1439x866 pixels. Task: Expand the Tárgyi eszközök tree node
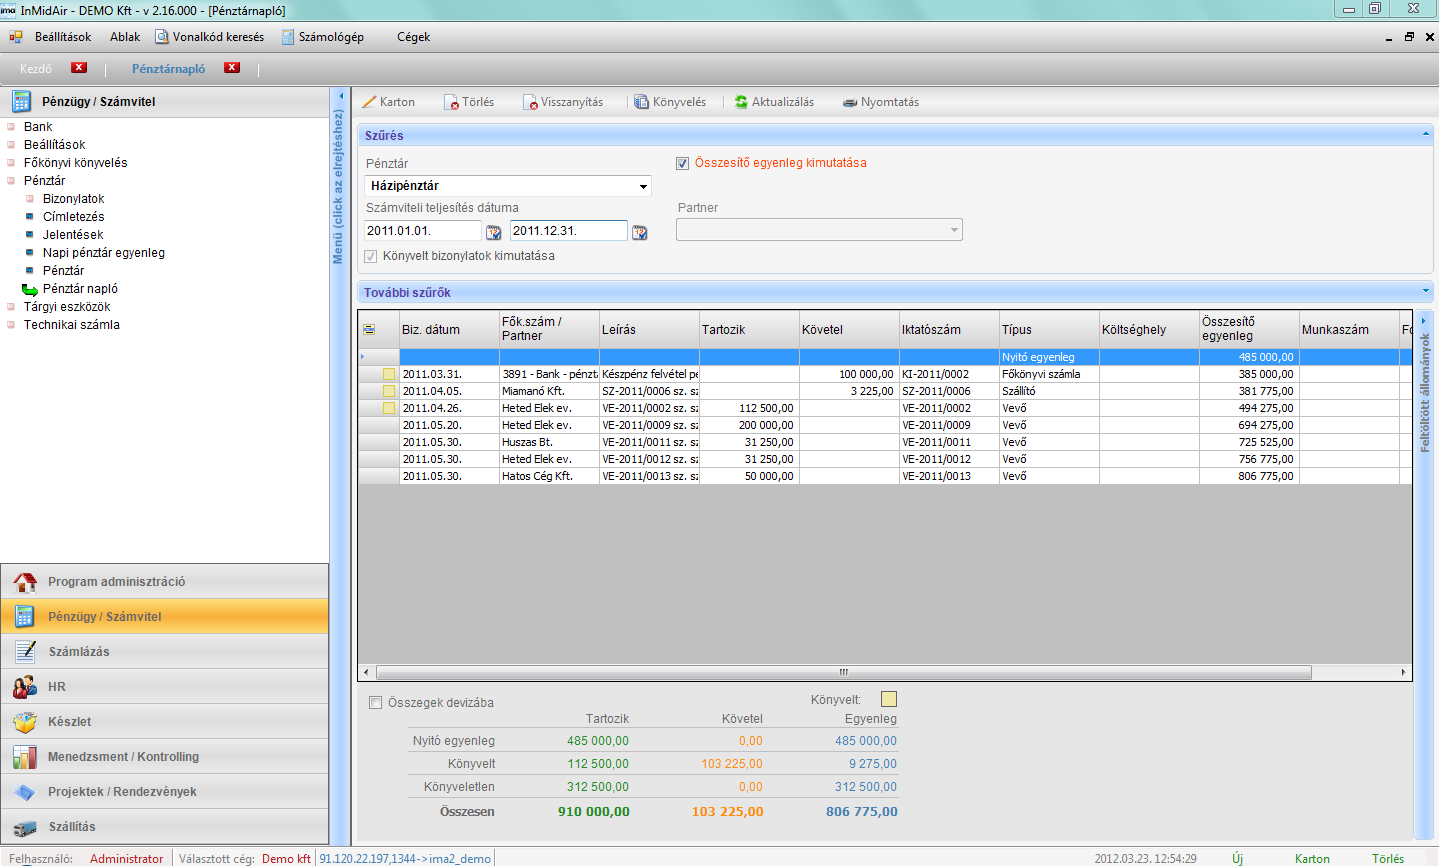pyautogui.click(x=11, y=307)
